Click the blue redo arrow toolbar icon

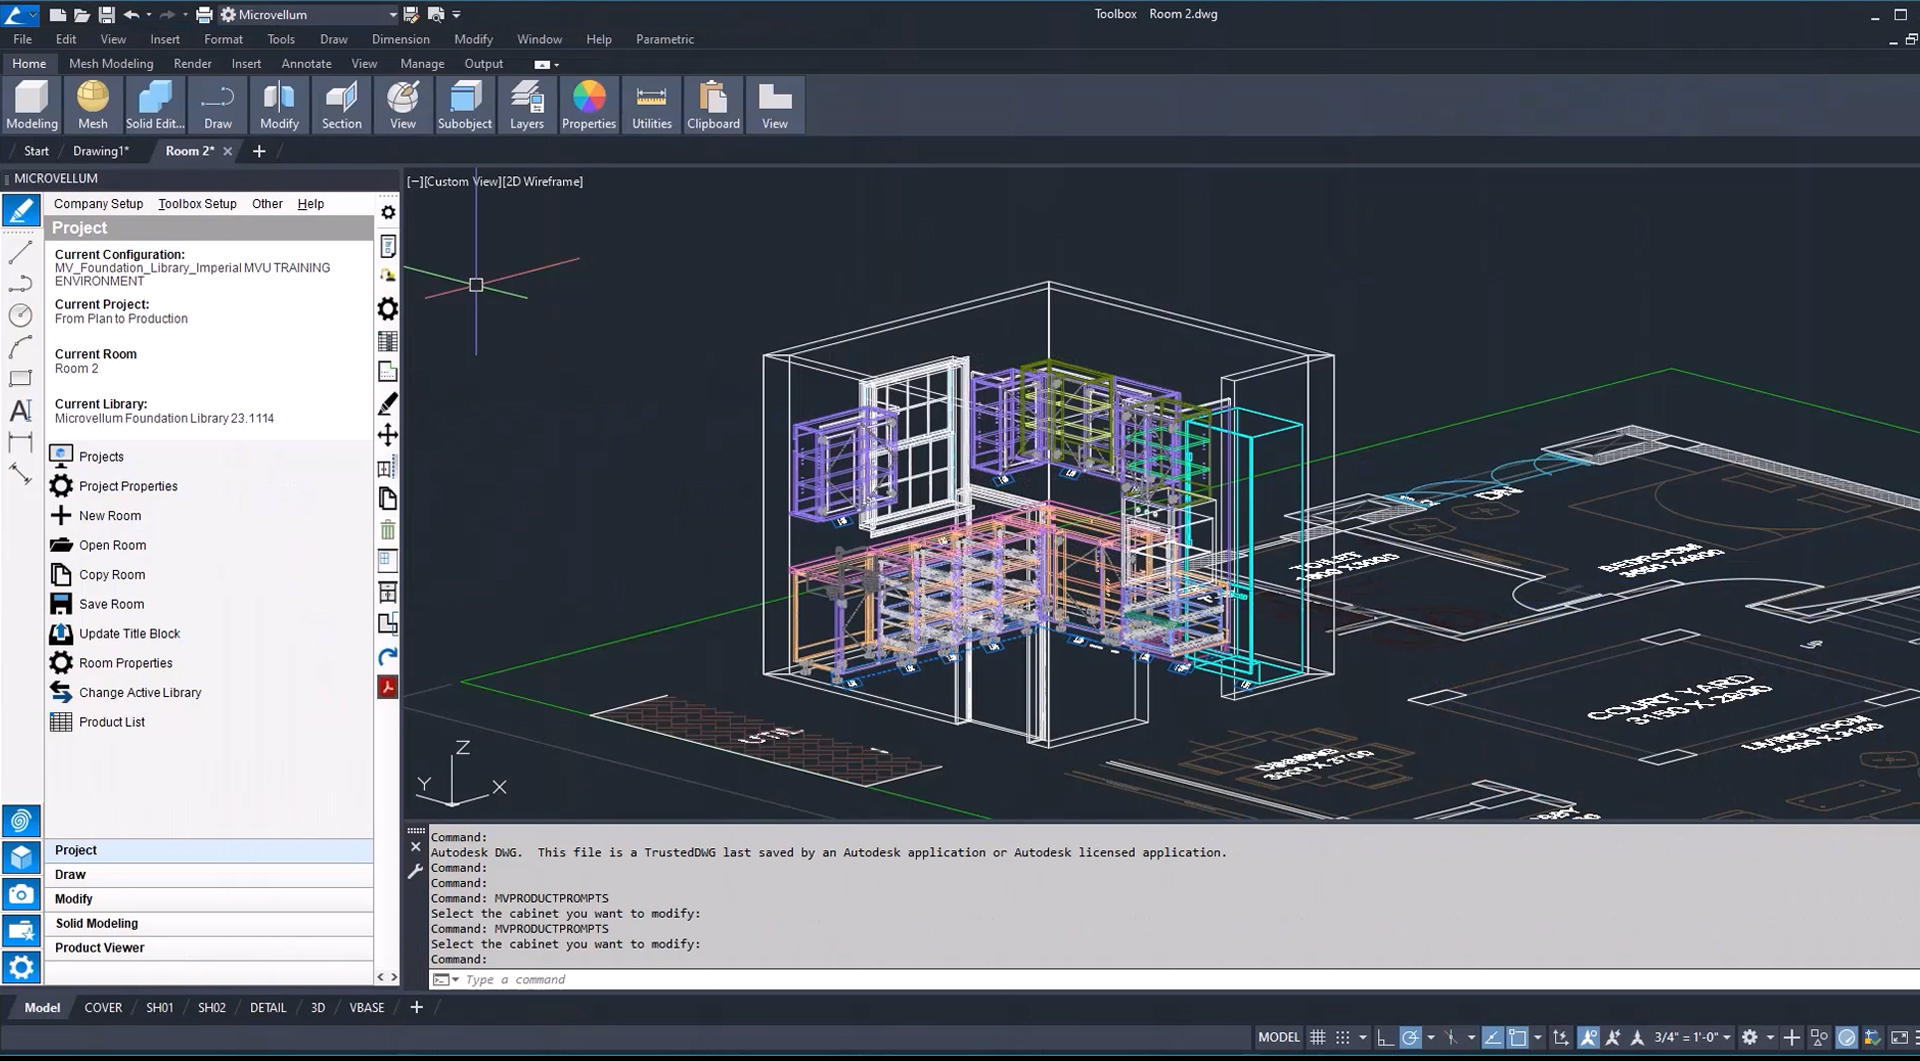click(387, 656)
